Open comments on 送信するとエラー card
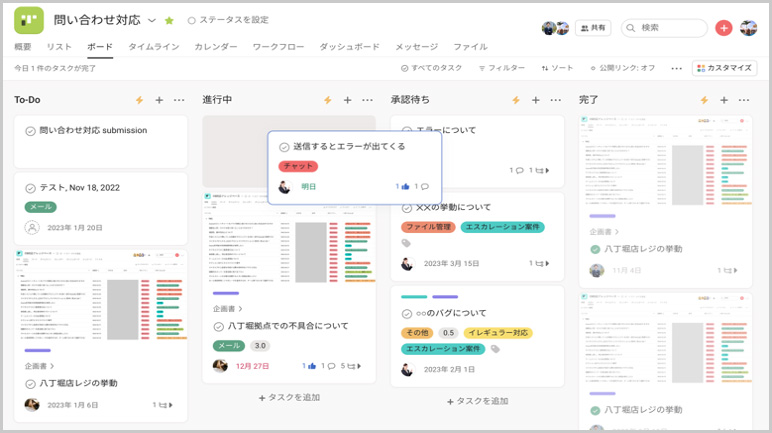Screen dimensions: 772x433 (x=424, y=187)
